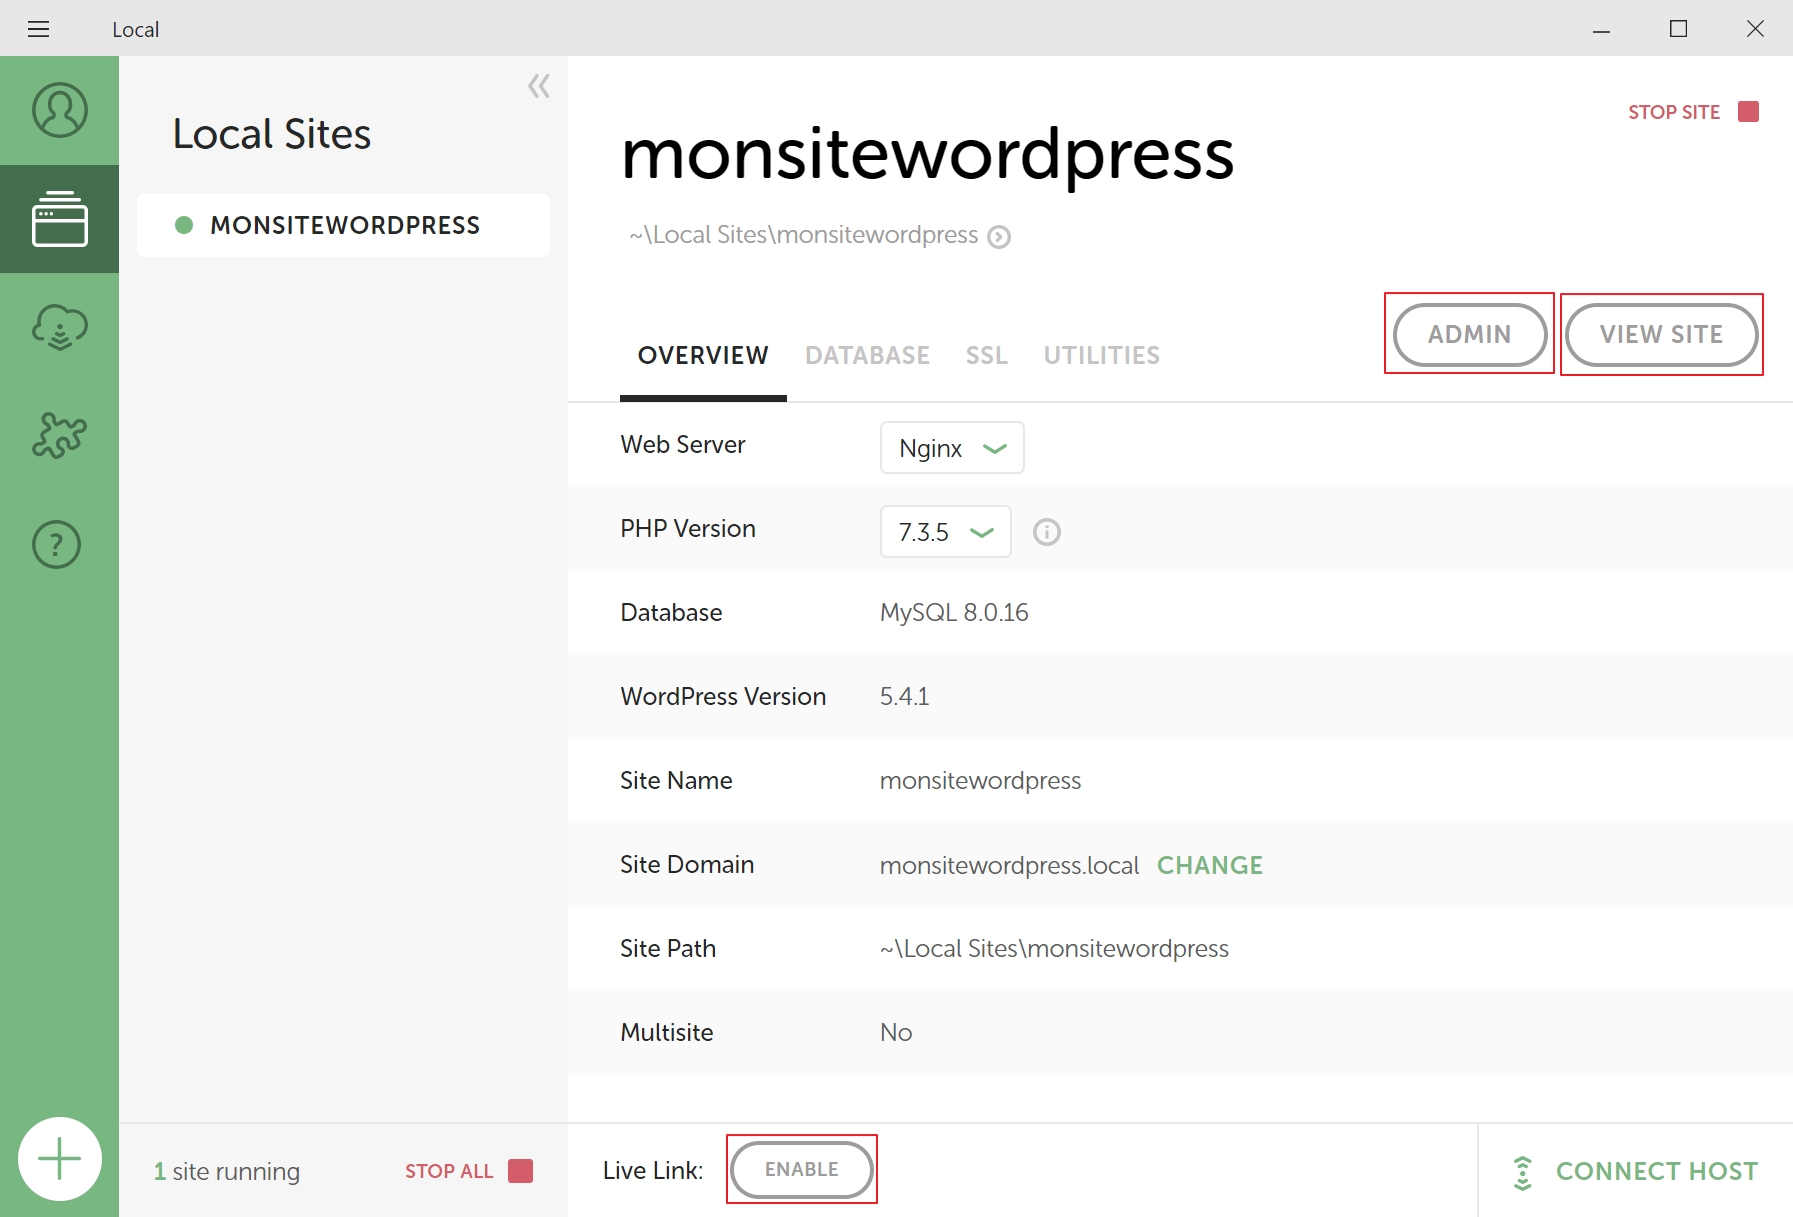The image size is (1793, 1217).
Task: Switch to the DATABASE tab
Action: tap(867, 355)
